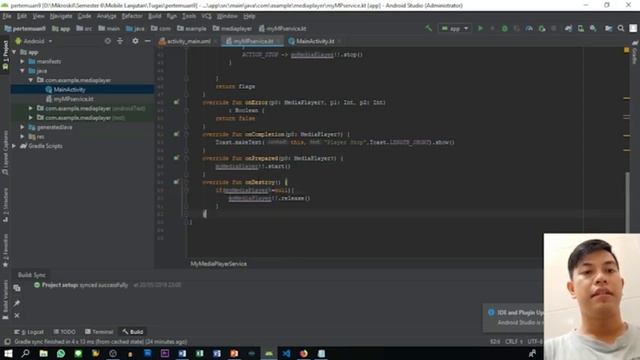The image size is (640, 360).
Task: Click override gutter icon beside onDestroy
Action: pos(176,182)
